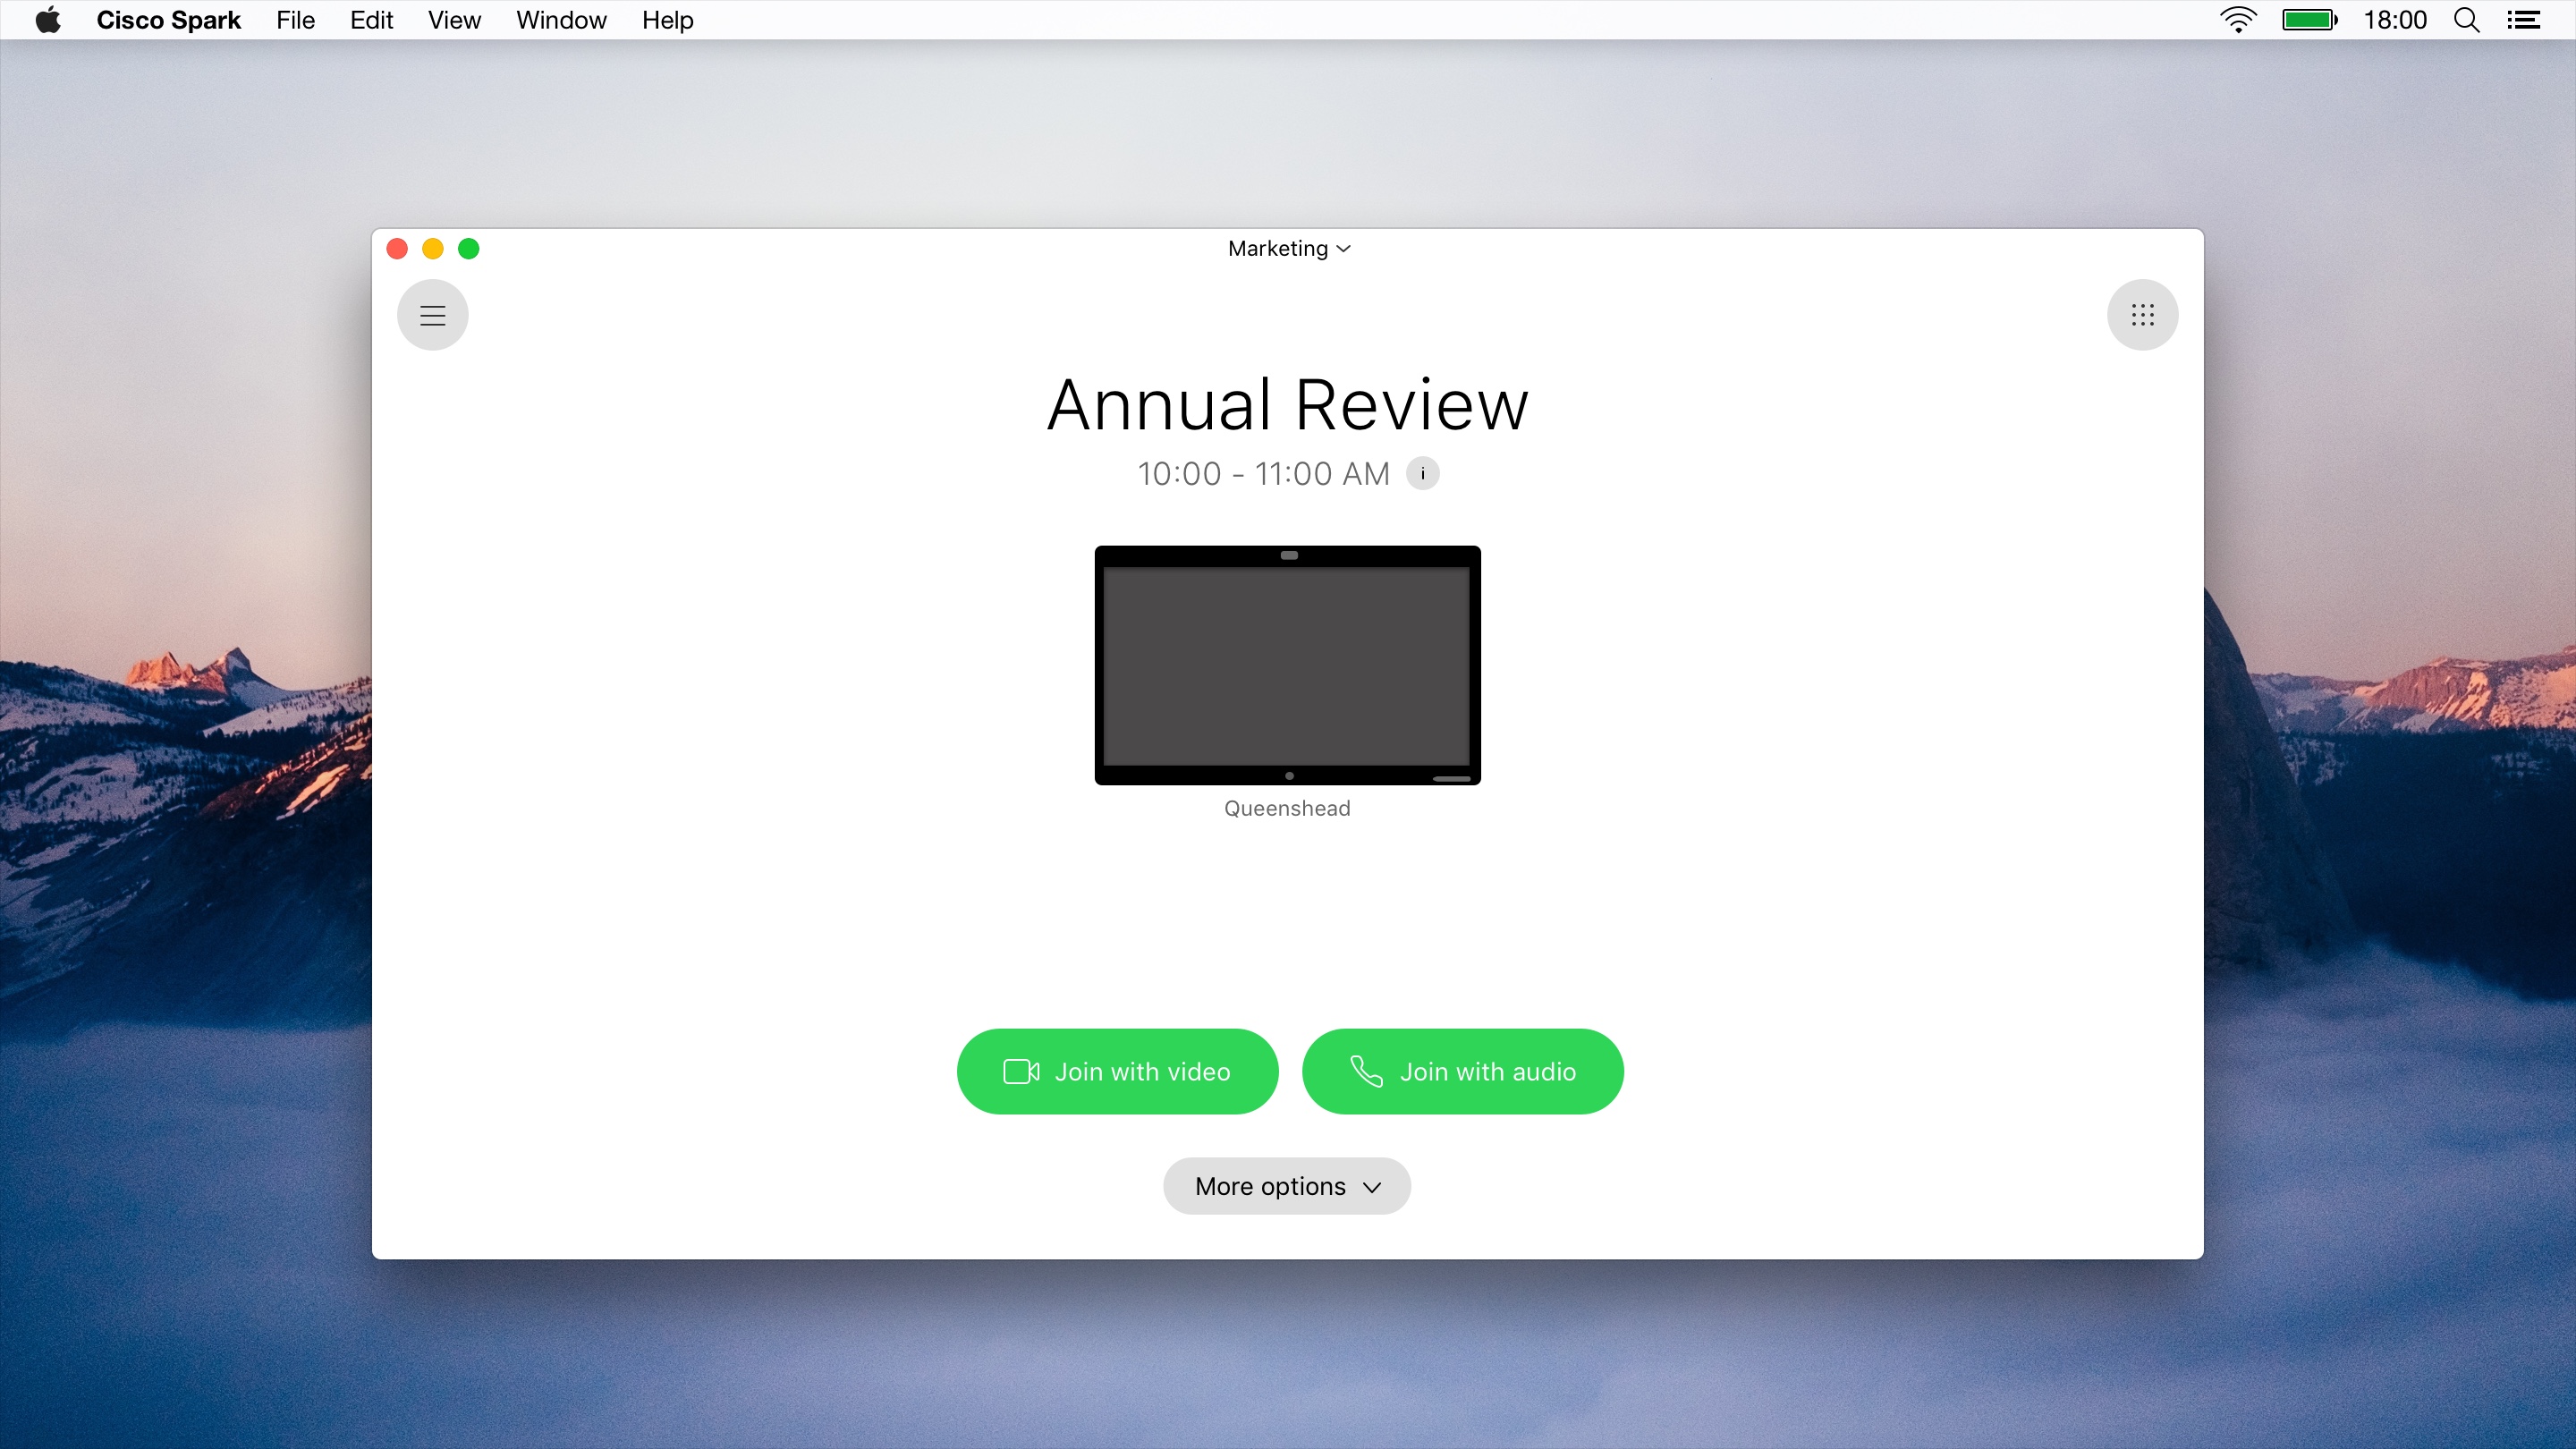The height and width of the screenshot is (1449, 2576).
Task: Click the Join with video button
Action: tap(1116, 1071)
